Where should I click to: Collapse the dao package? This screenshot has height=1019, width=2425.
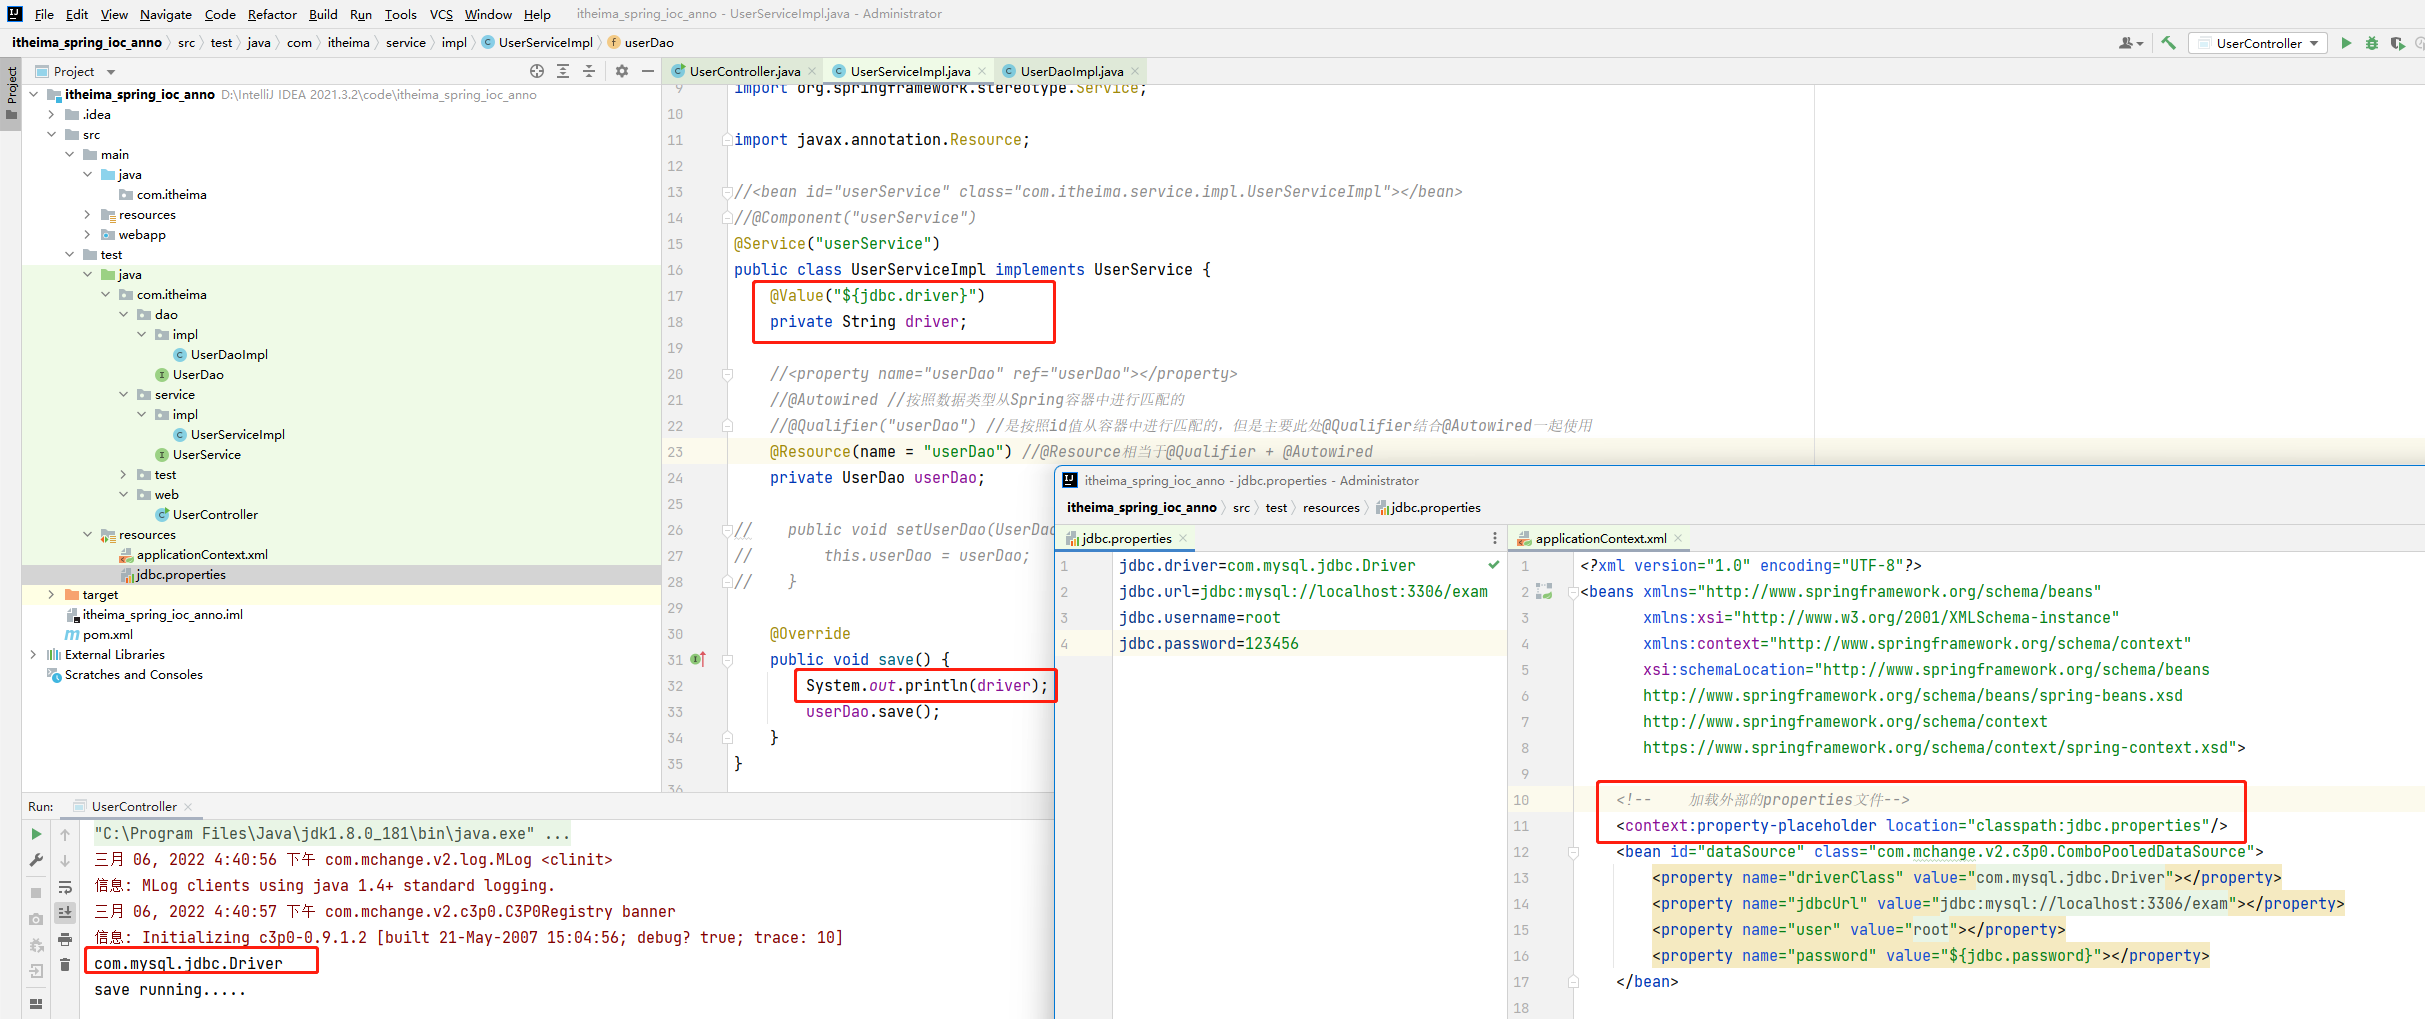(123, 315)
